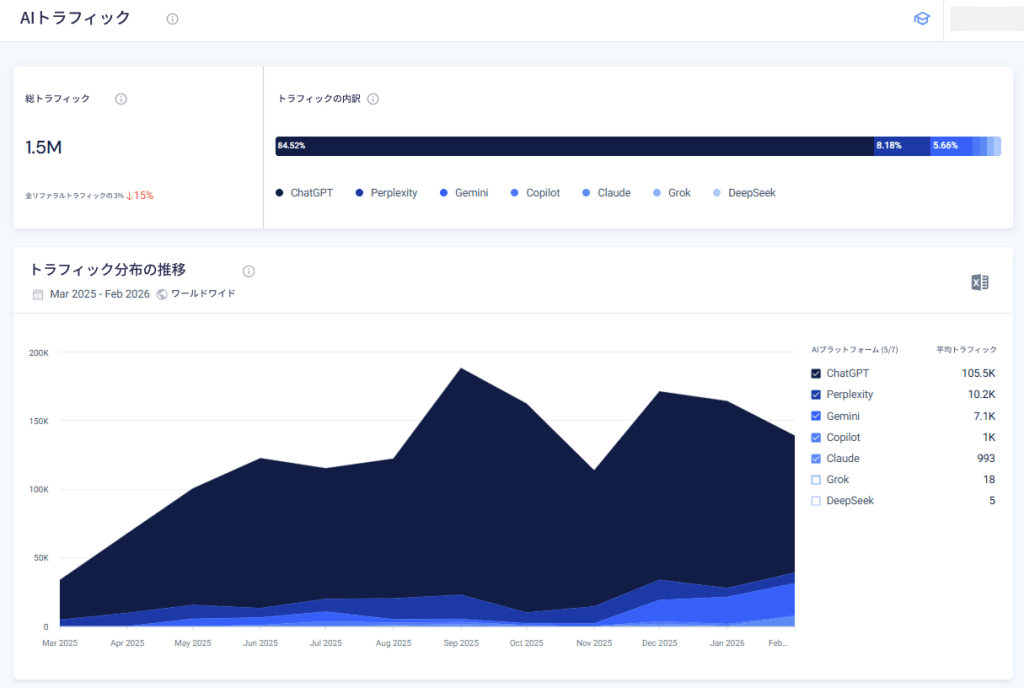Click the info icon next to トラフィックの内訳

point(373,99)
